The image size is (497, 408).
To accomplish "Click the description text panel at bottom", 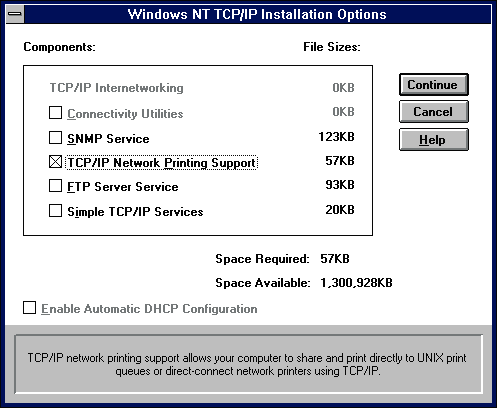I will [248, 364].
